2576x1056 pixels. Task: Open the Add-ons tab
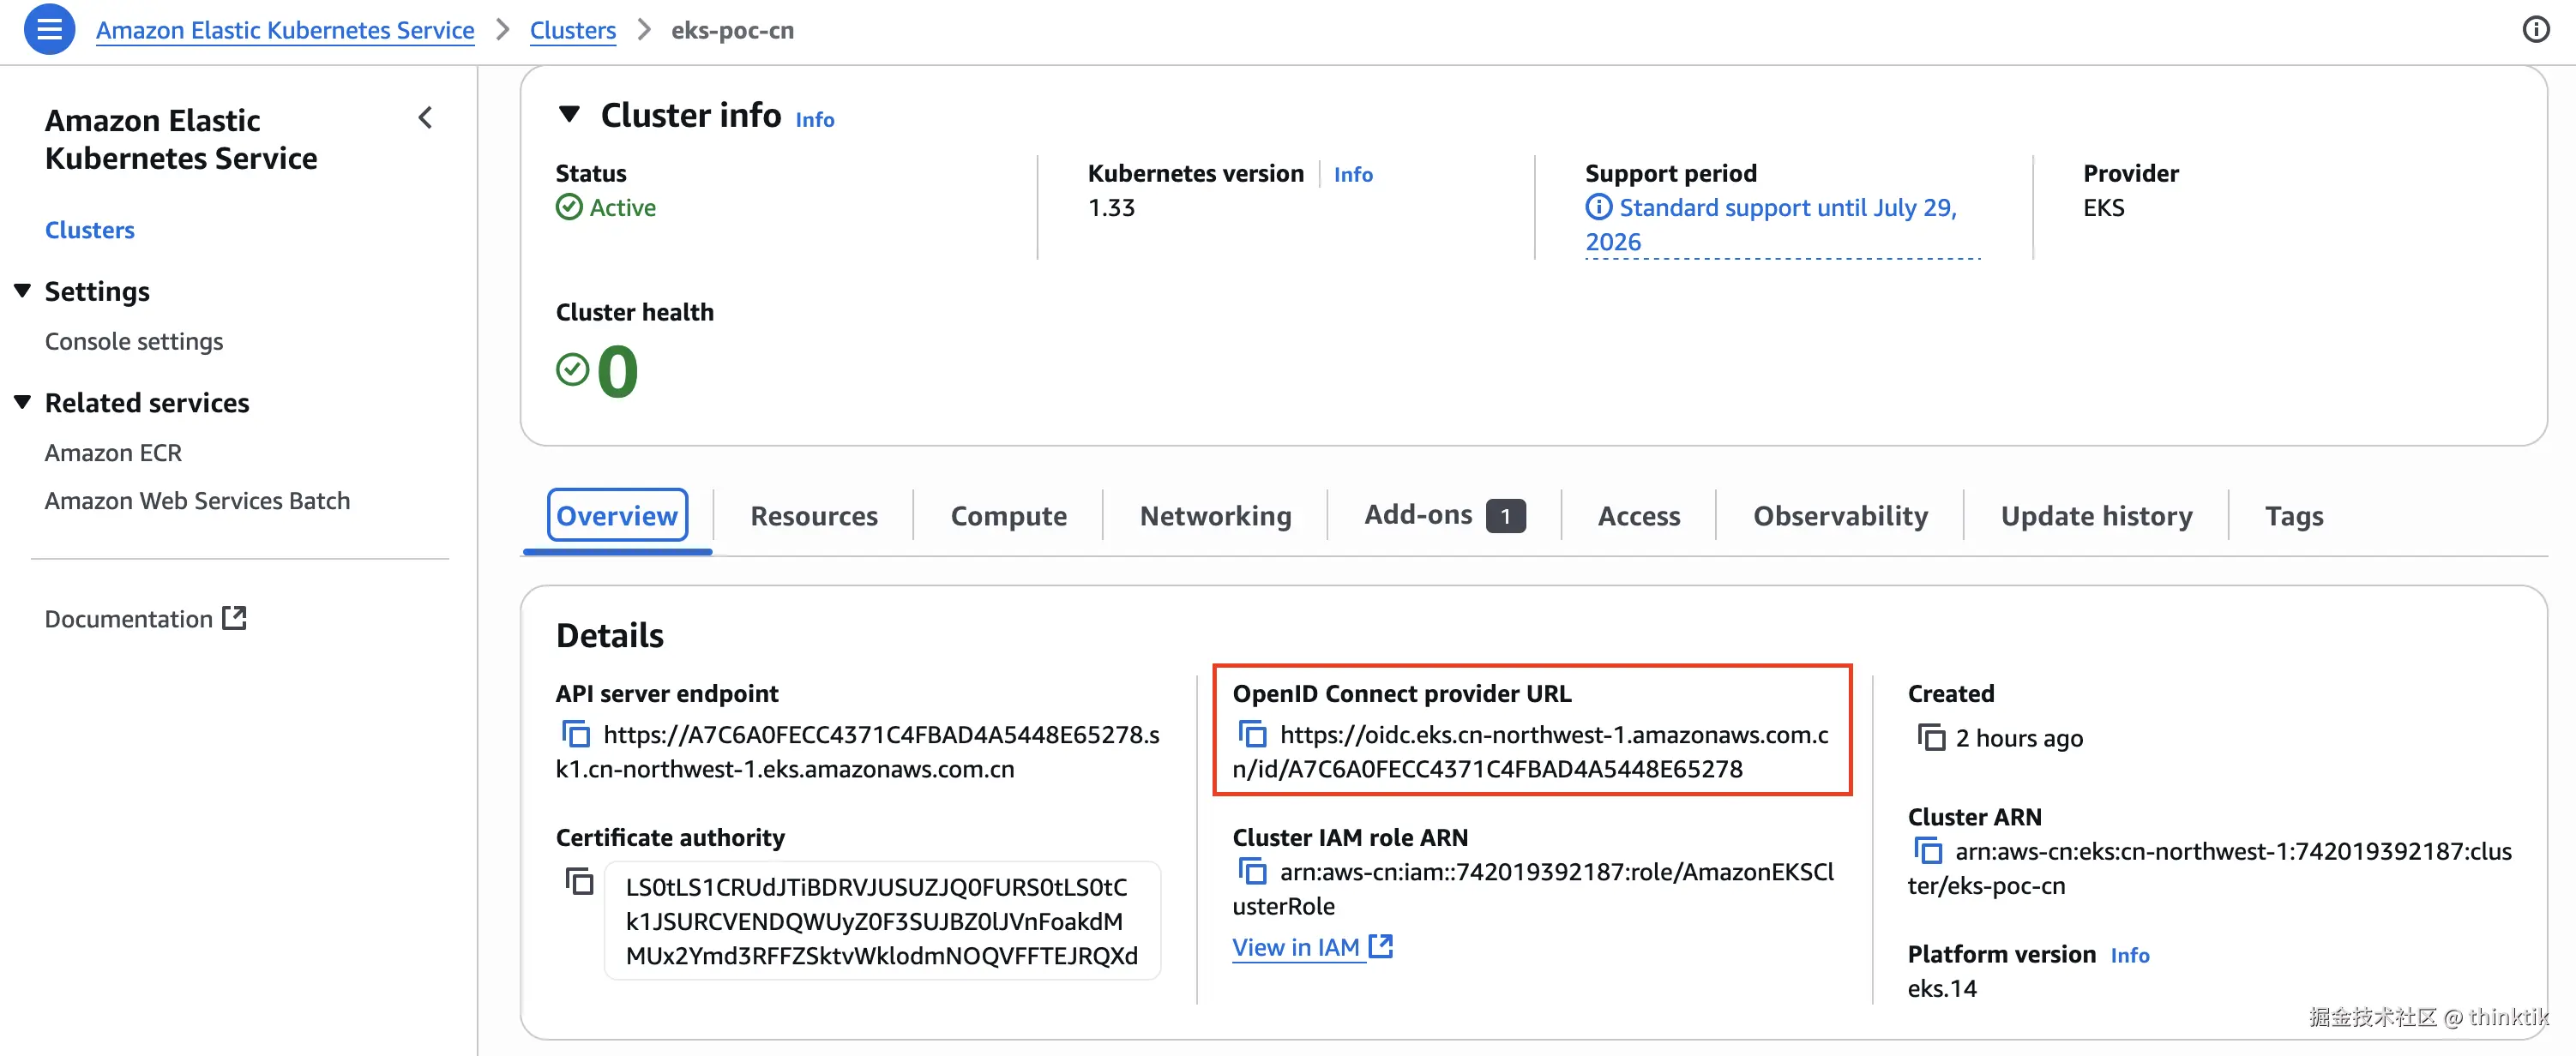1444,515
